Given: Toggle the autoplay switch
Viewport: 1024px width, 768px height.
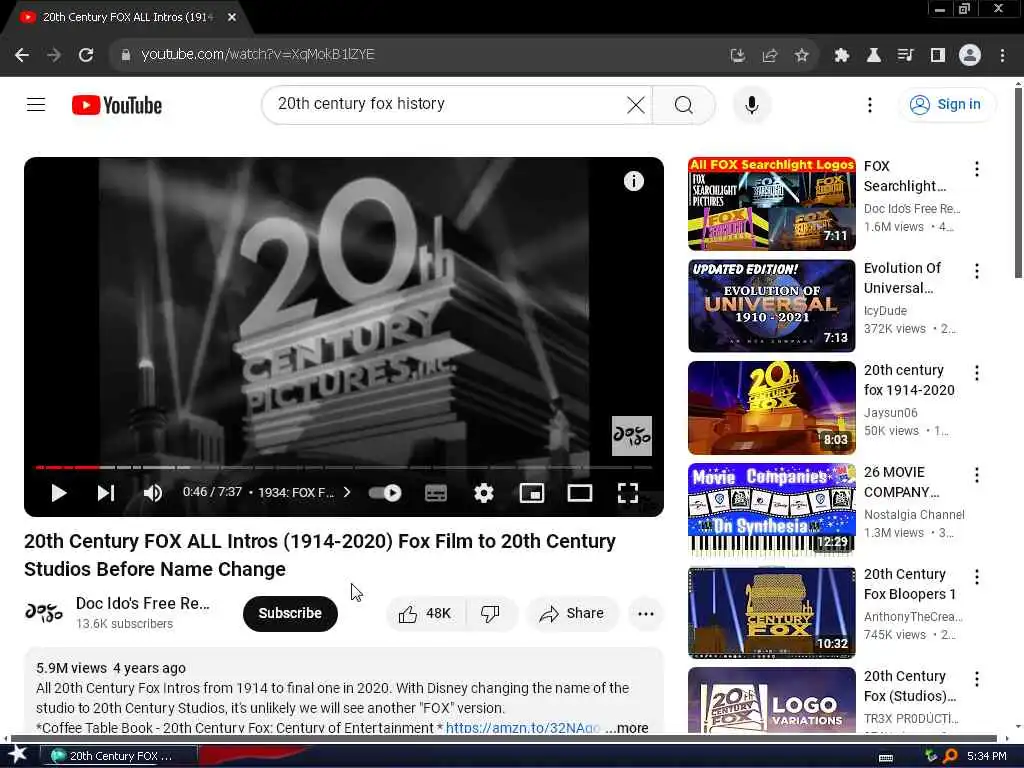Looking at the screenshot, I should pos(385,493).
